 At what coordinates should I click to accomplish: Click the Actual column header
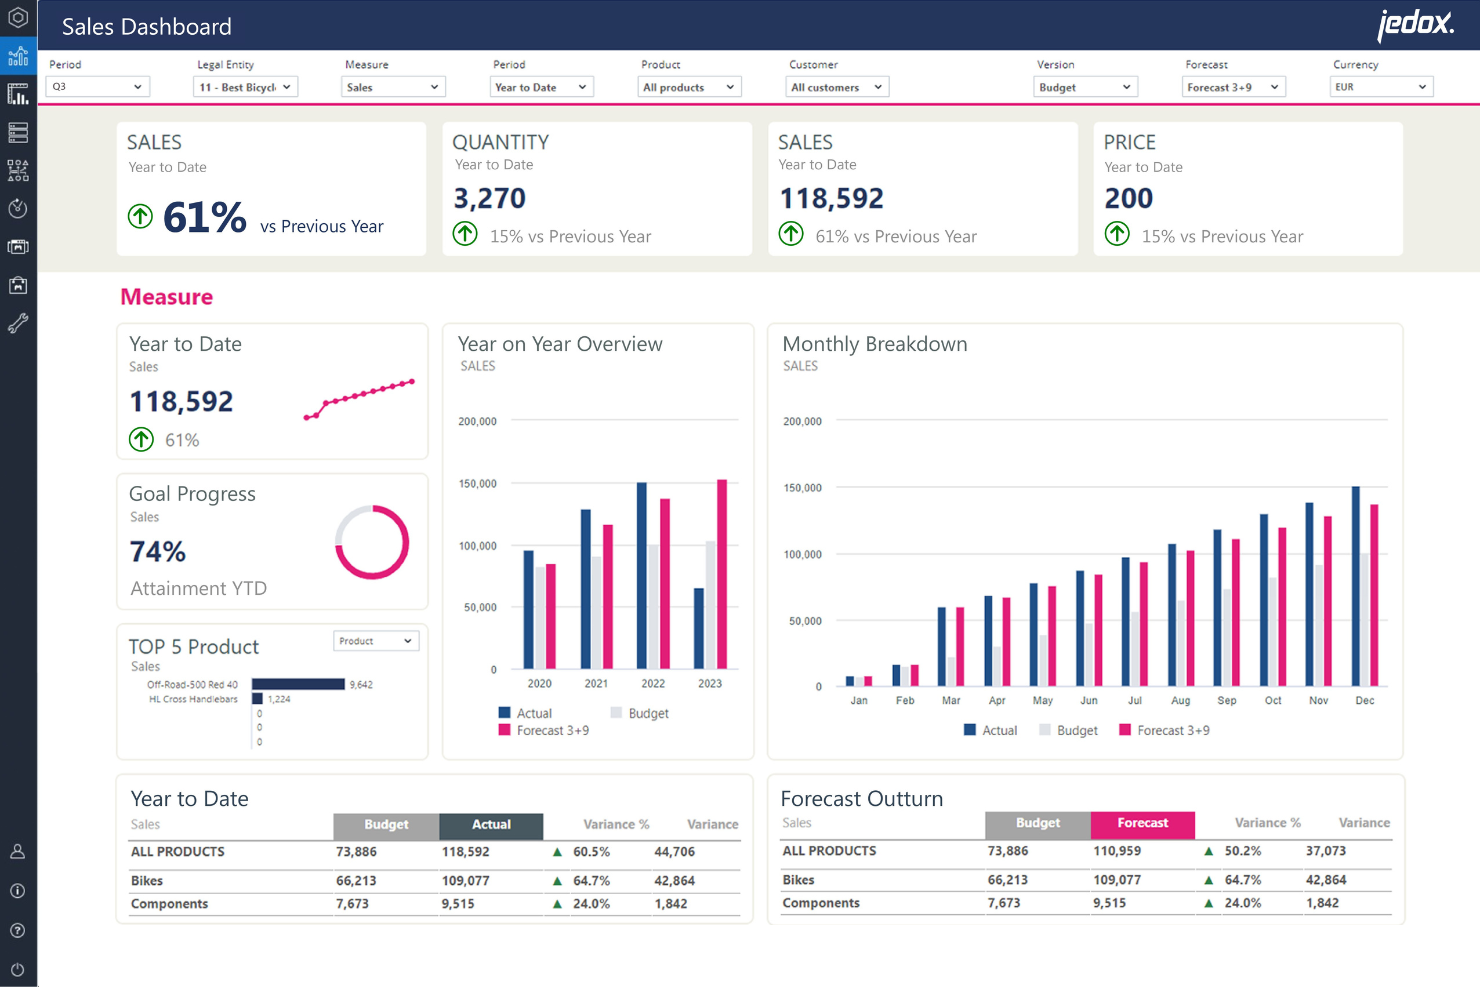pyautogui.click(x=491, y=825)
